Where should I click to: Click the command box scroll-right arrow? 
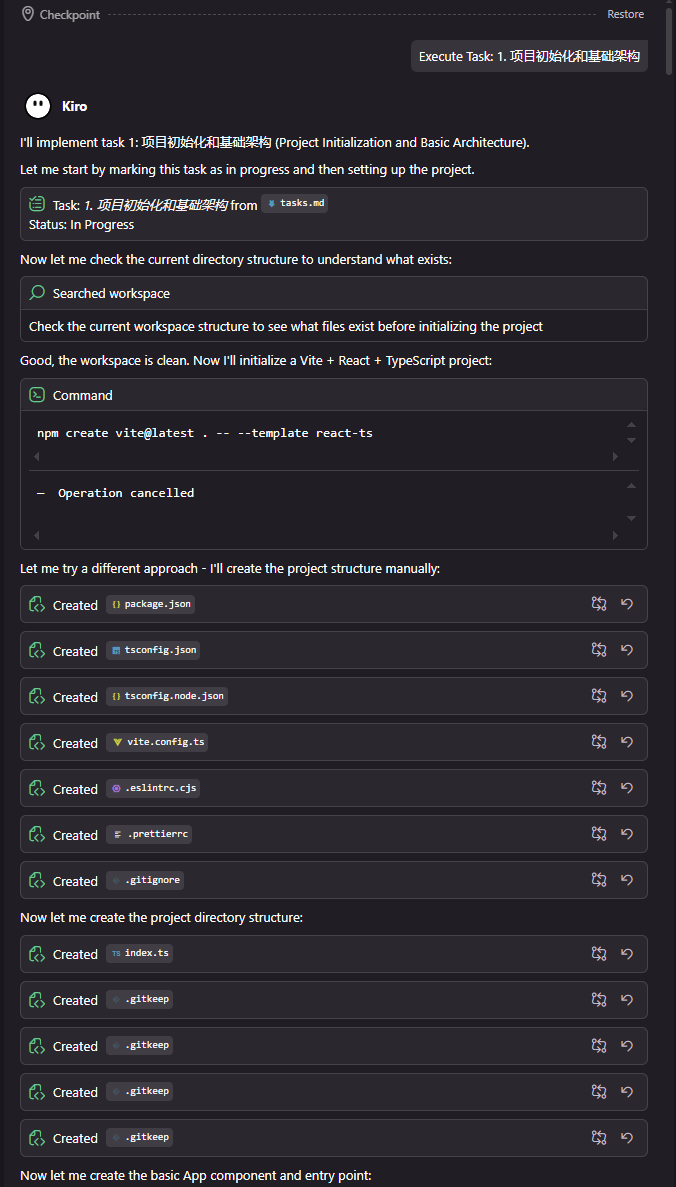pyautogui.click(x=615, y=456)
